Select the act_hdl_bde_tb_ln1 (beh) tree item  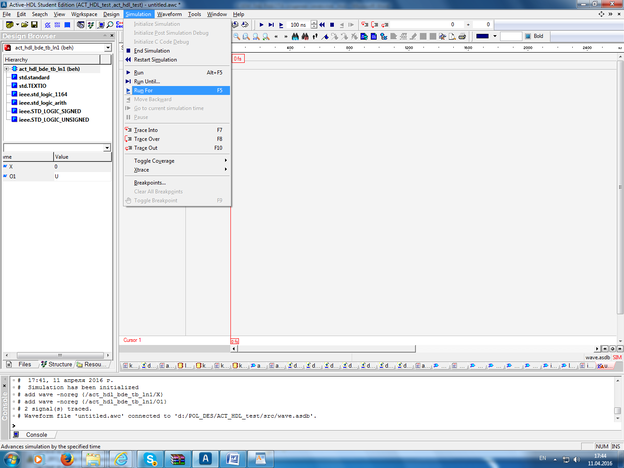(x=50, y=69)
